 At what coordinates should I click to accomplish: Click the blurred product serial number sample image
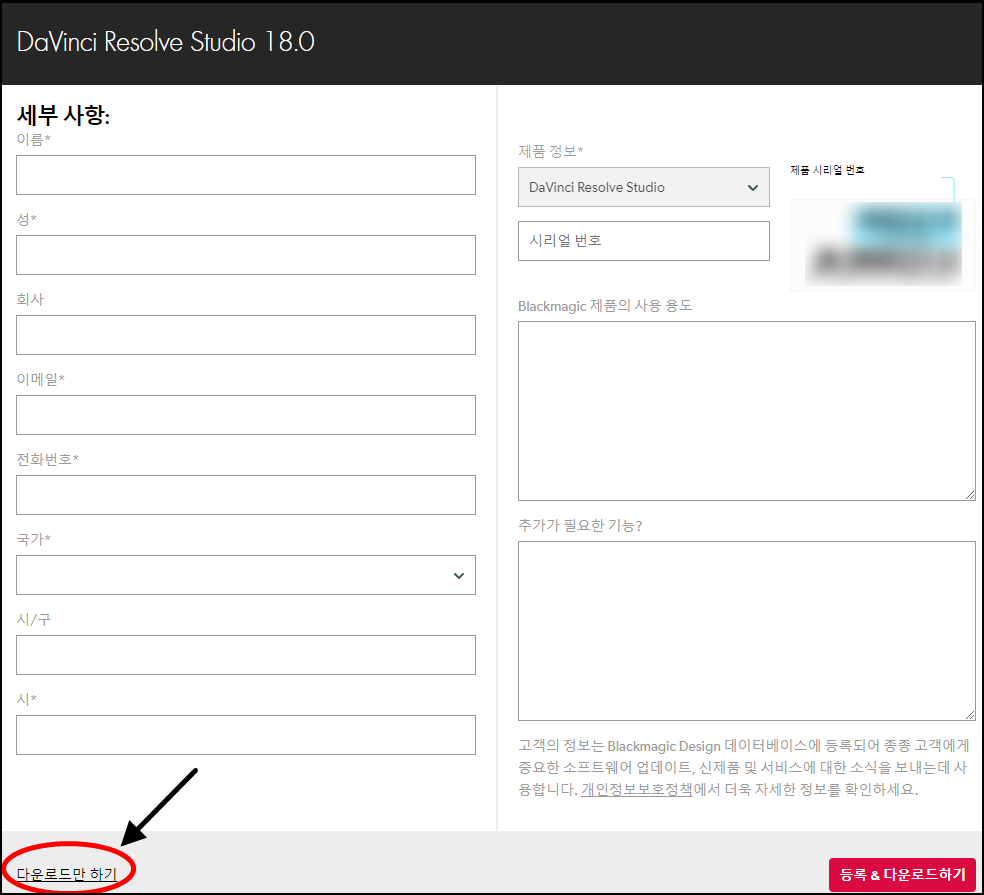[883, 245]
